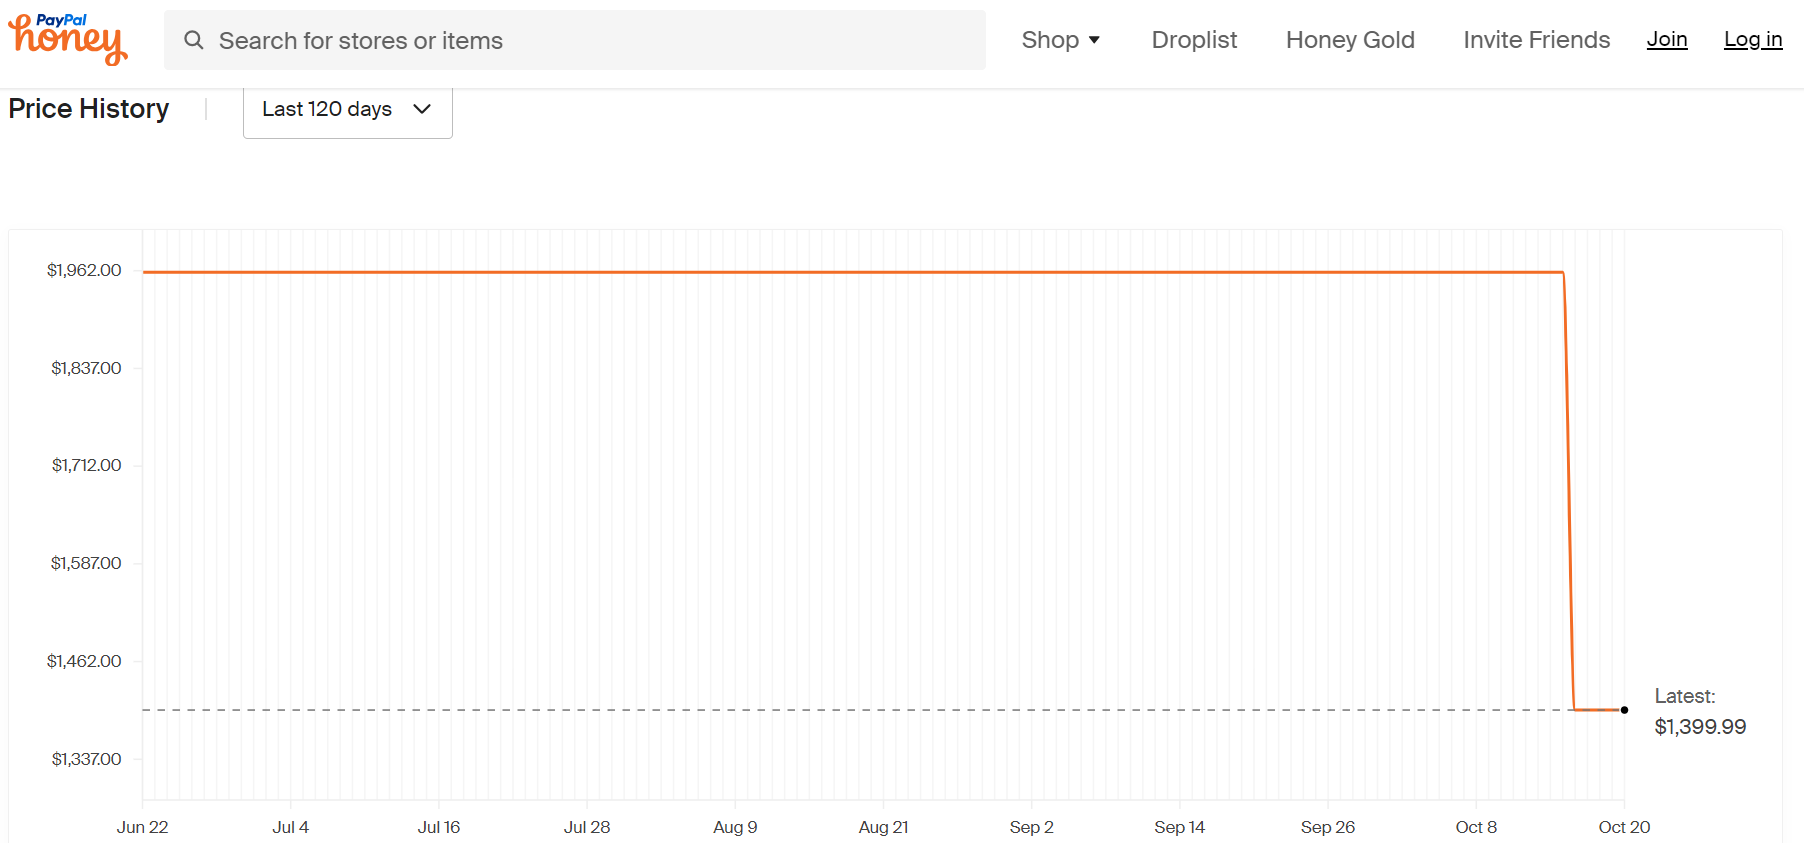Click the Latest $1,399.99 price label

[1700, 712]
